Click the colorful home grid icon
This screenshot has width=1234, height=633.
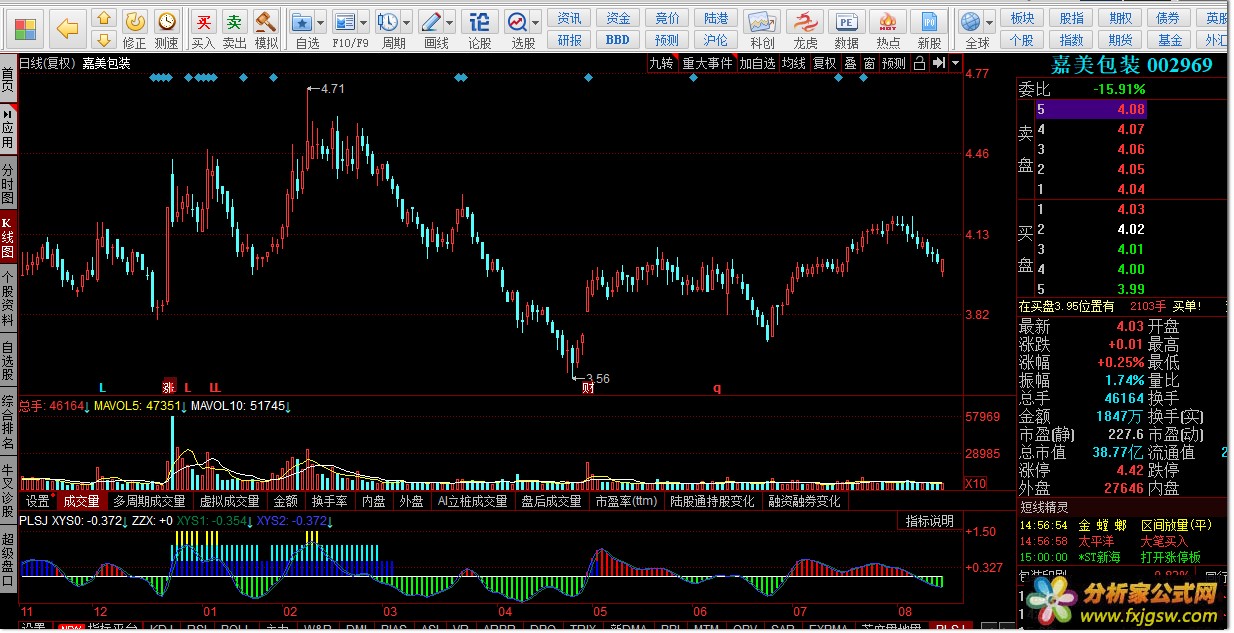[24, 28]
